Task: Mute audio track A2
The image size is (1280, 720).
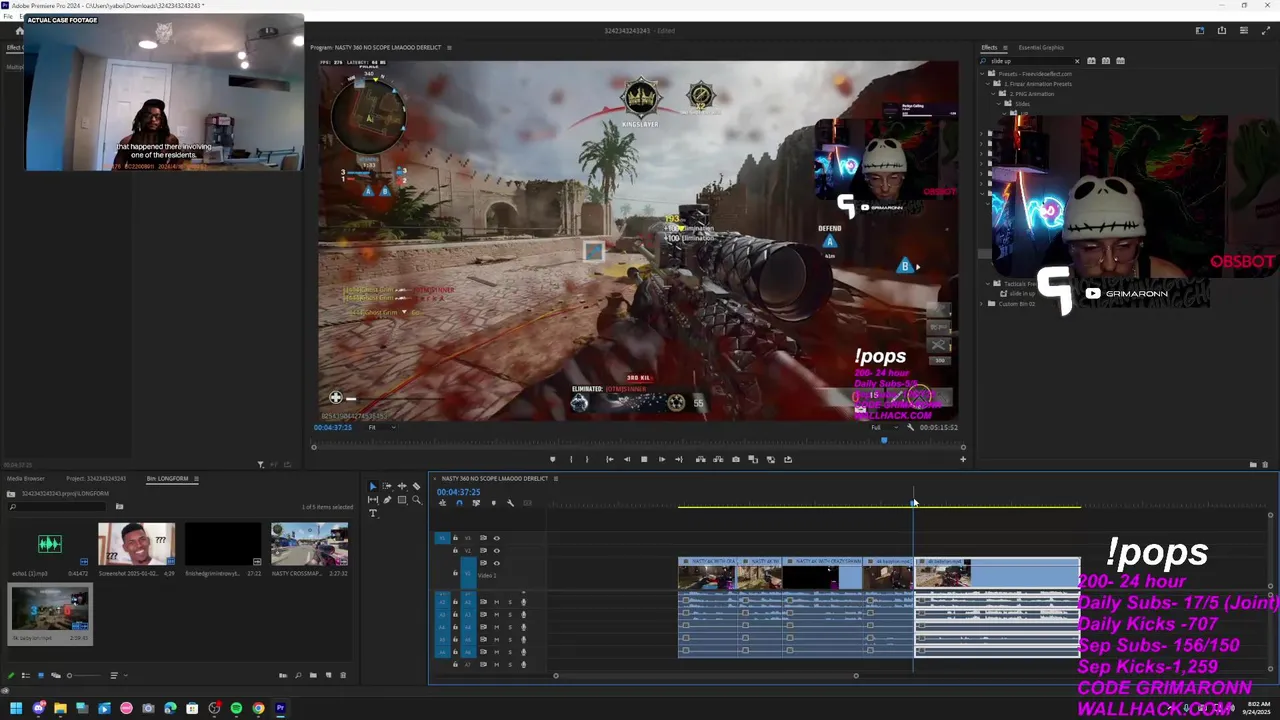Action: coord(497,602)
